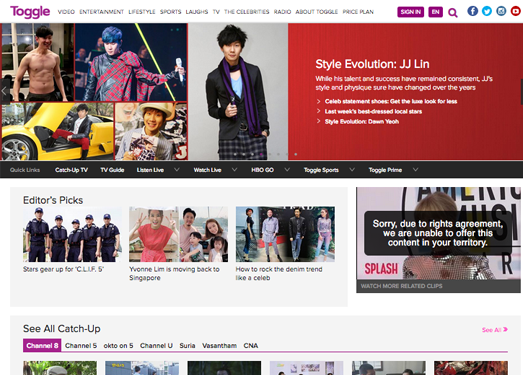Switch language with the EN button
The image size is (523, 375).
[435, 12]
